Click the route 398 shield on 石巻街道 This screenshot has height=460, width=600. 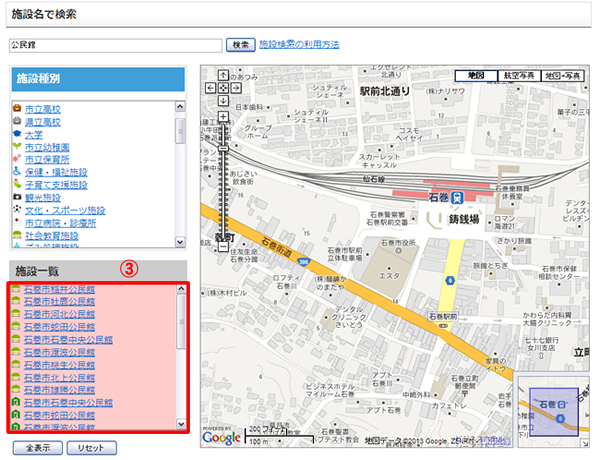coord(303,262)
